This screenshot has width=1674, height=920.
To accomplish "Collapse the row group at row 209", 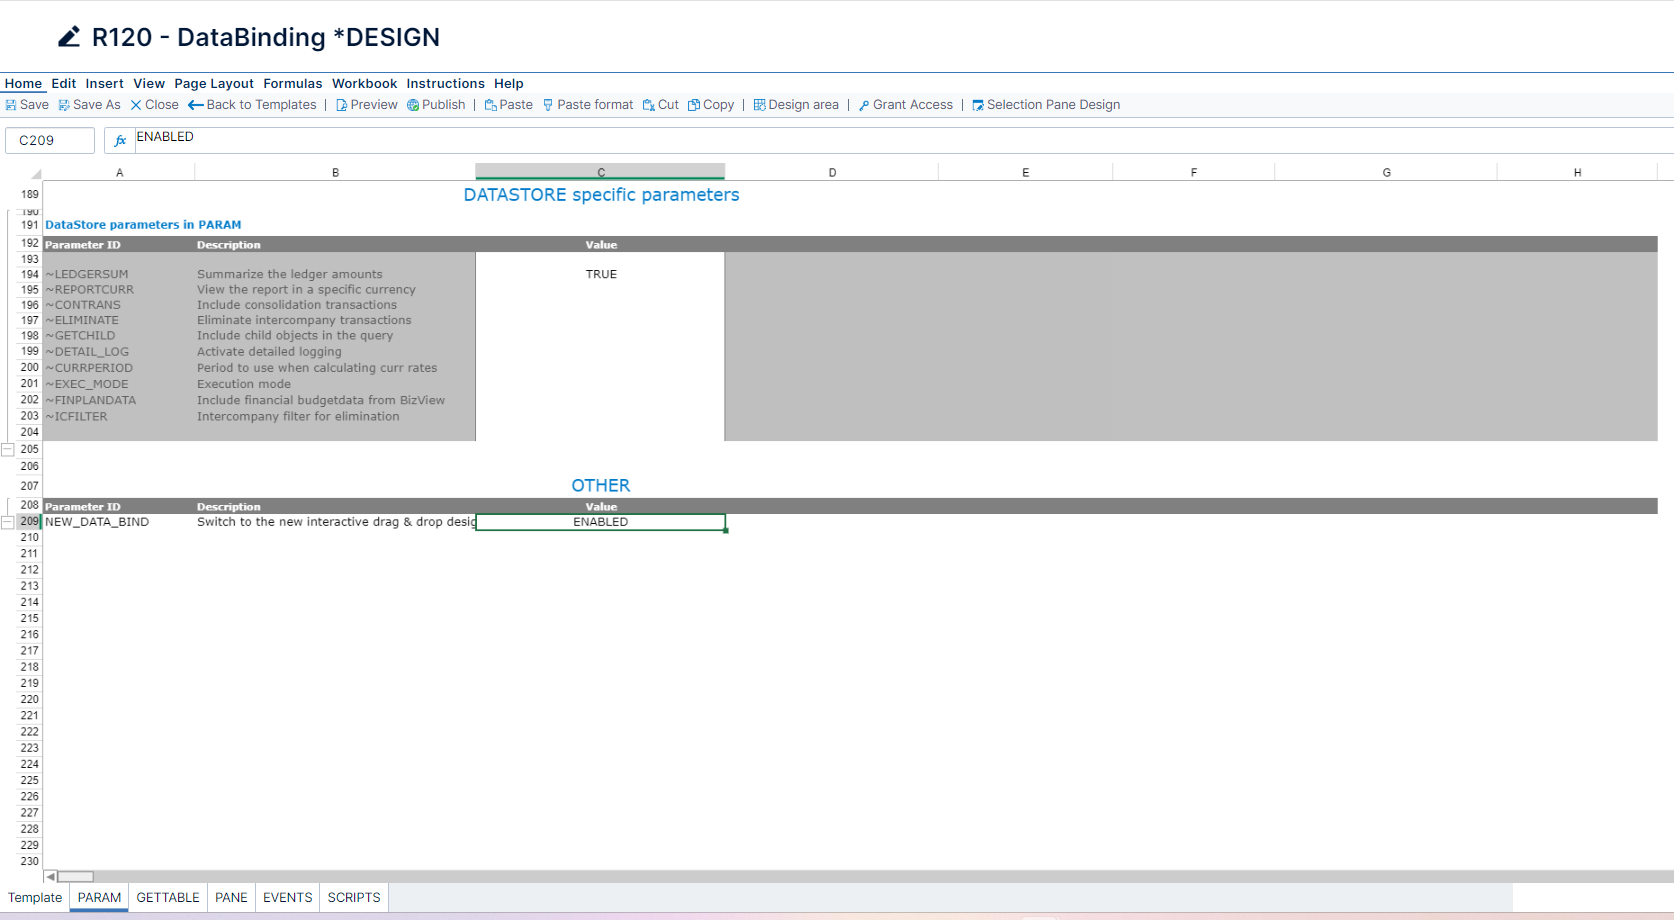I will point(8,523).
